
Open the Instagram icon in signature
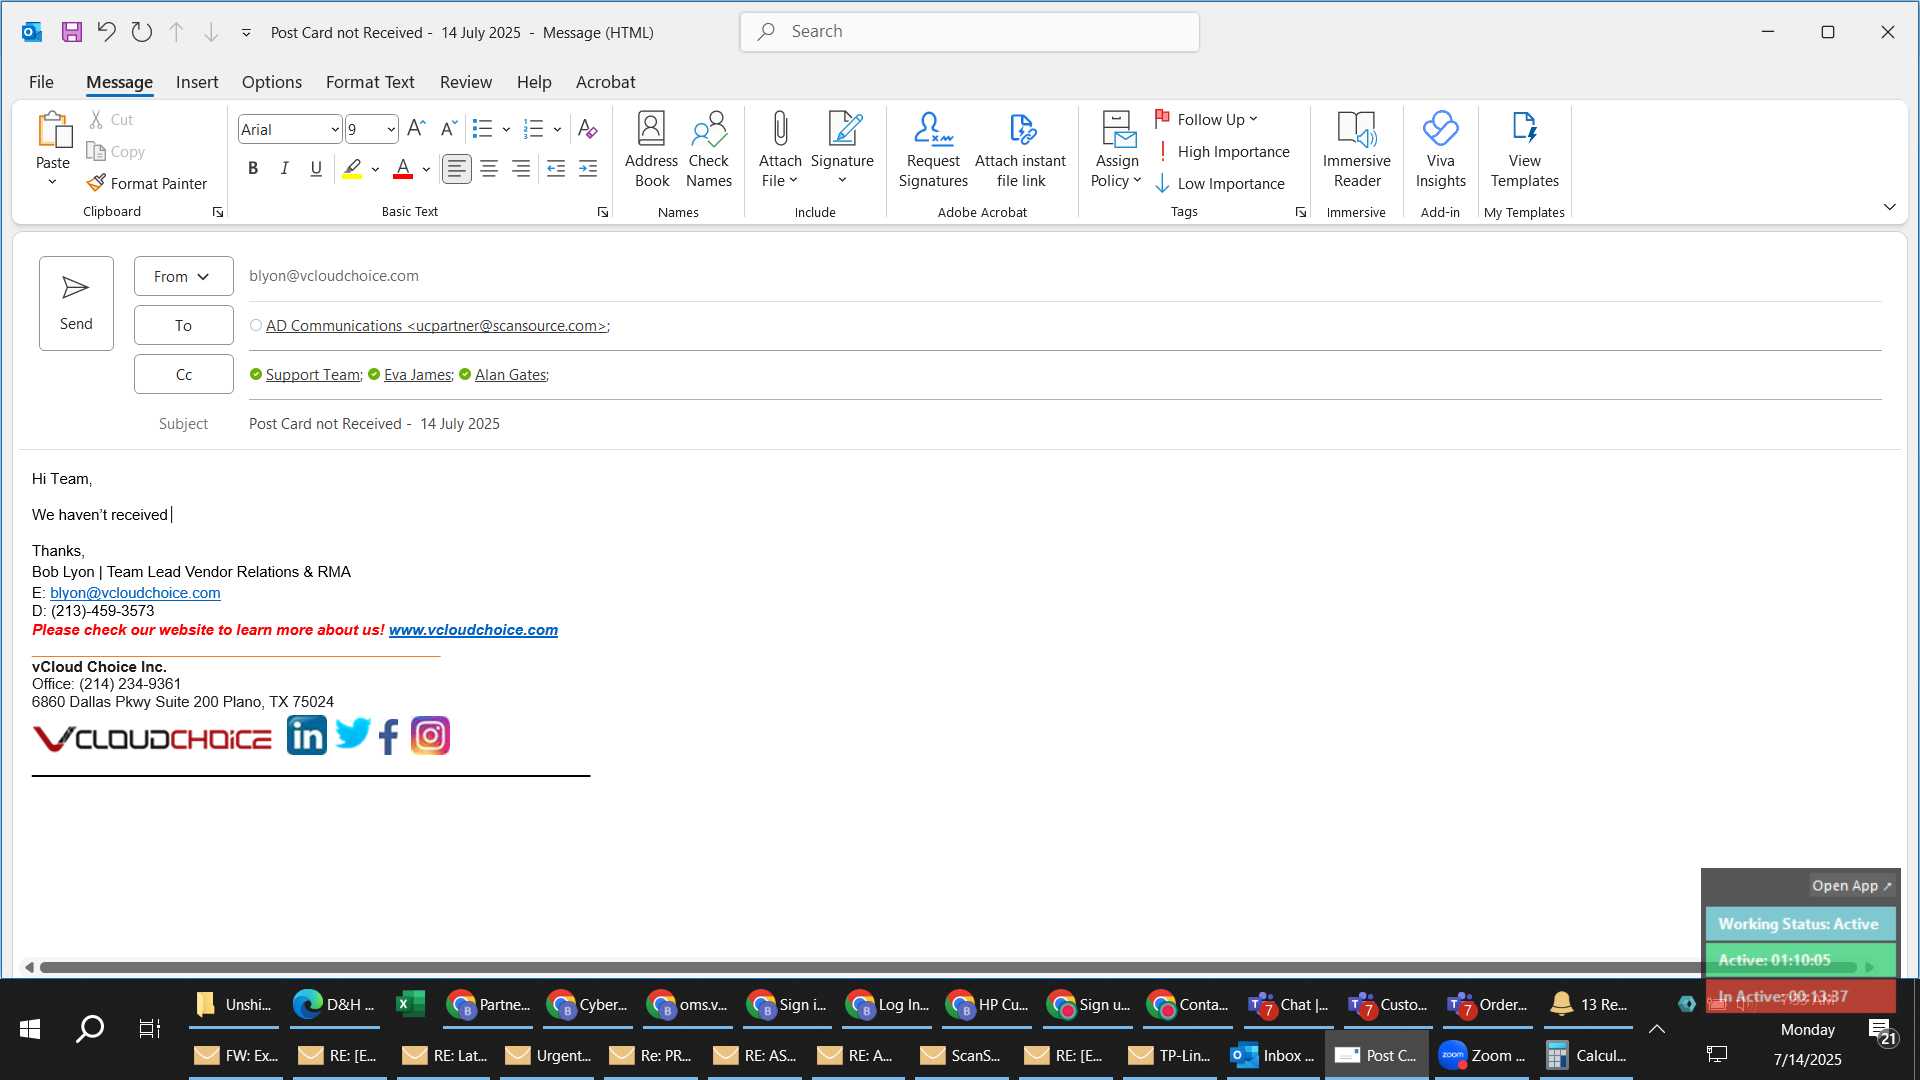coord(431,736)
